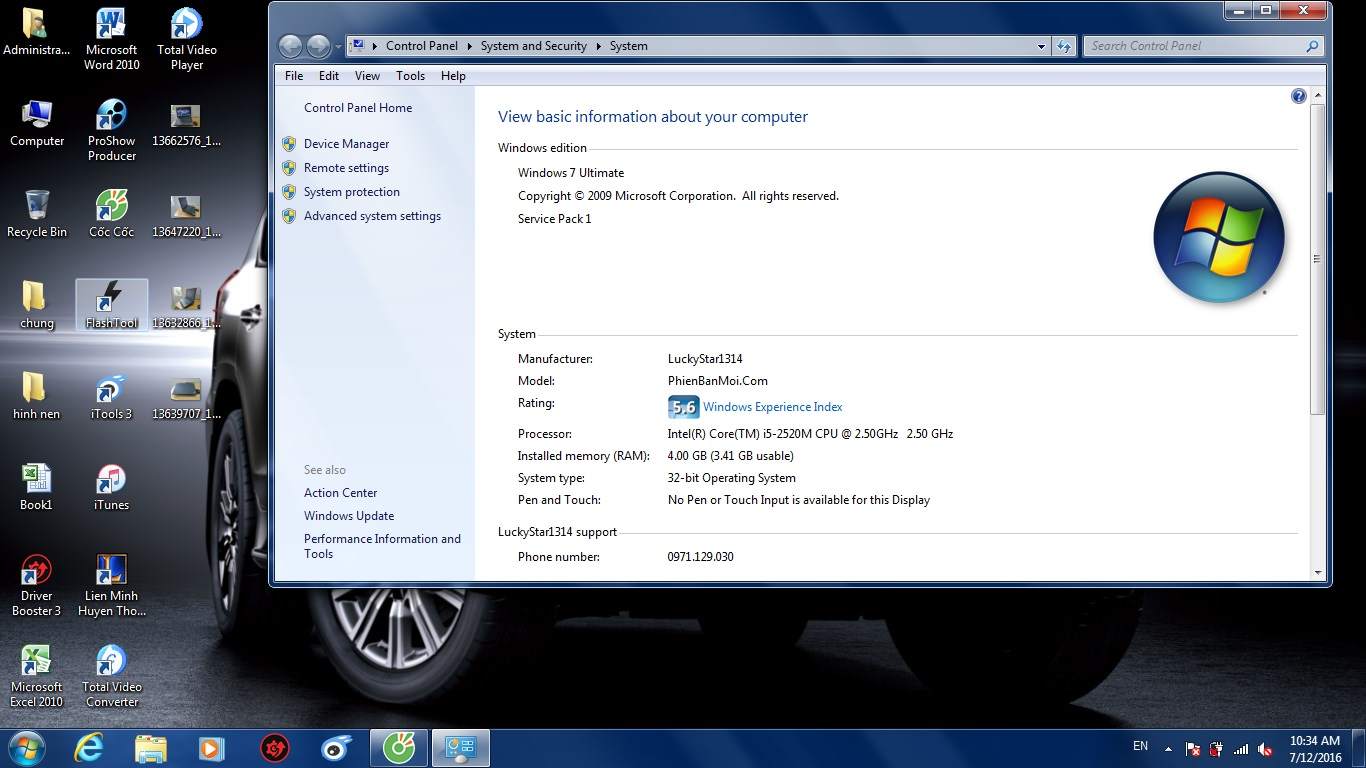Open the Driver Booster 3 desktop icon
Image resolution: width=1366 pixels, height=768 pixels.
(x=37, y=585)
